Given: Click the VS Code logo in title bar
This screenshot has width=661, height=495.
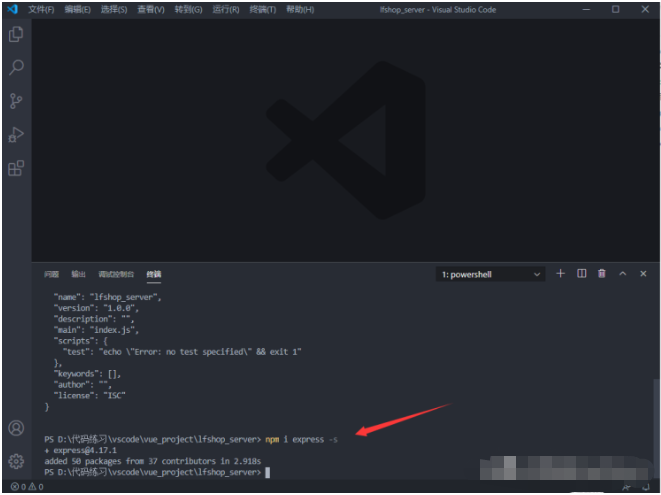Looking at the screenshot, I should (x=13, y=9).
